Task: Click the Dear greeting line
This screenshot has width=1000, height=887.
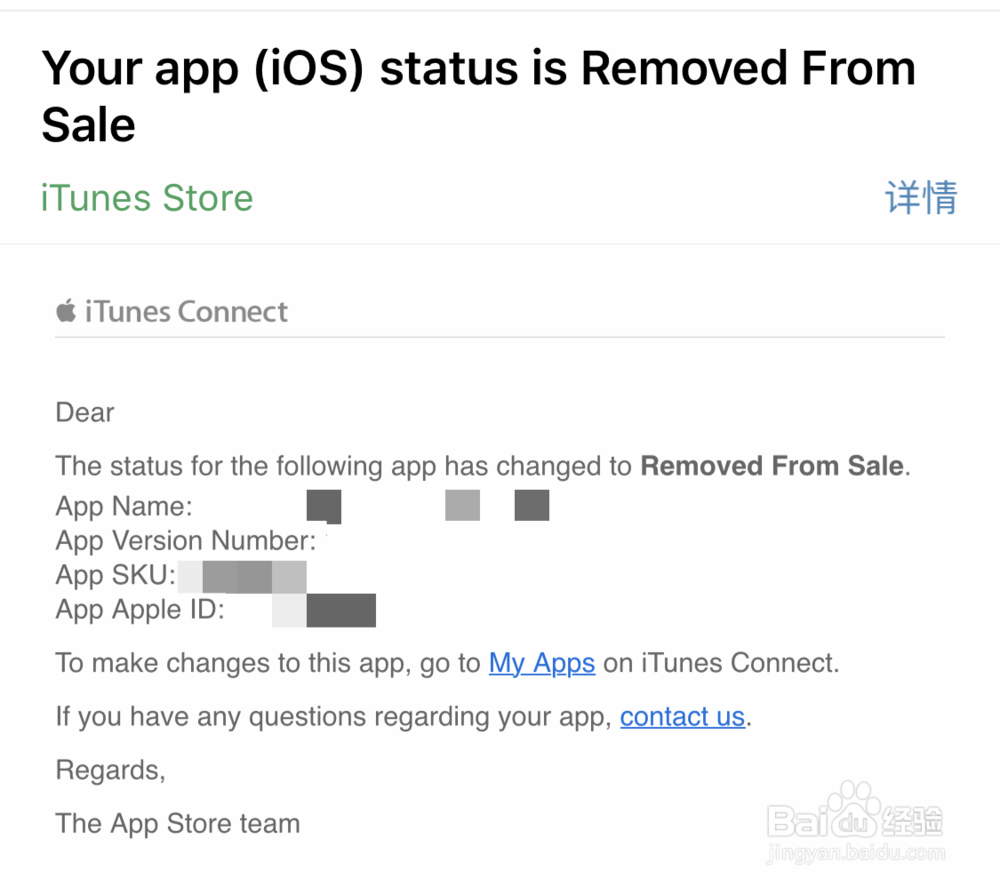Action: pos(85,413)
